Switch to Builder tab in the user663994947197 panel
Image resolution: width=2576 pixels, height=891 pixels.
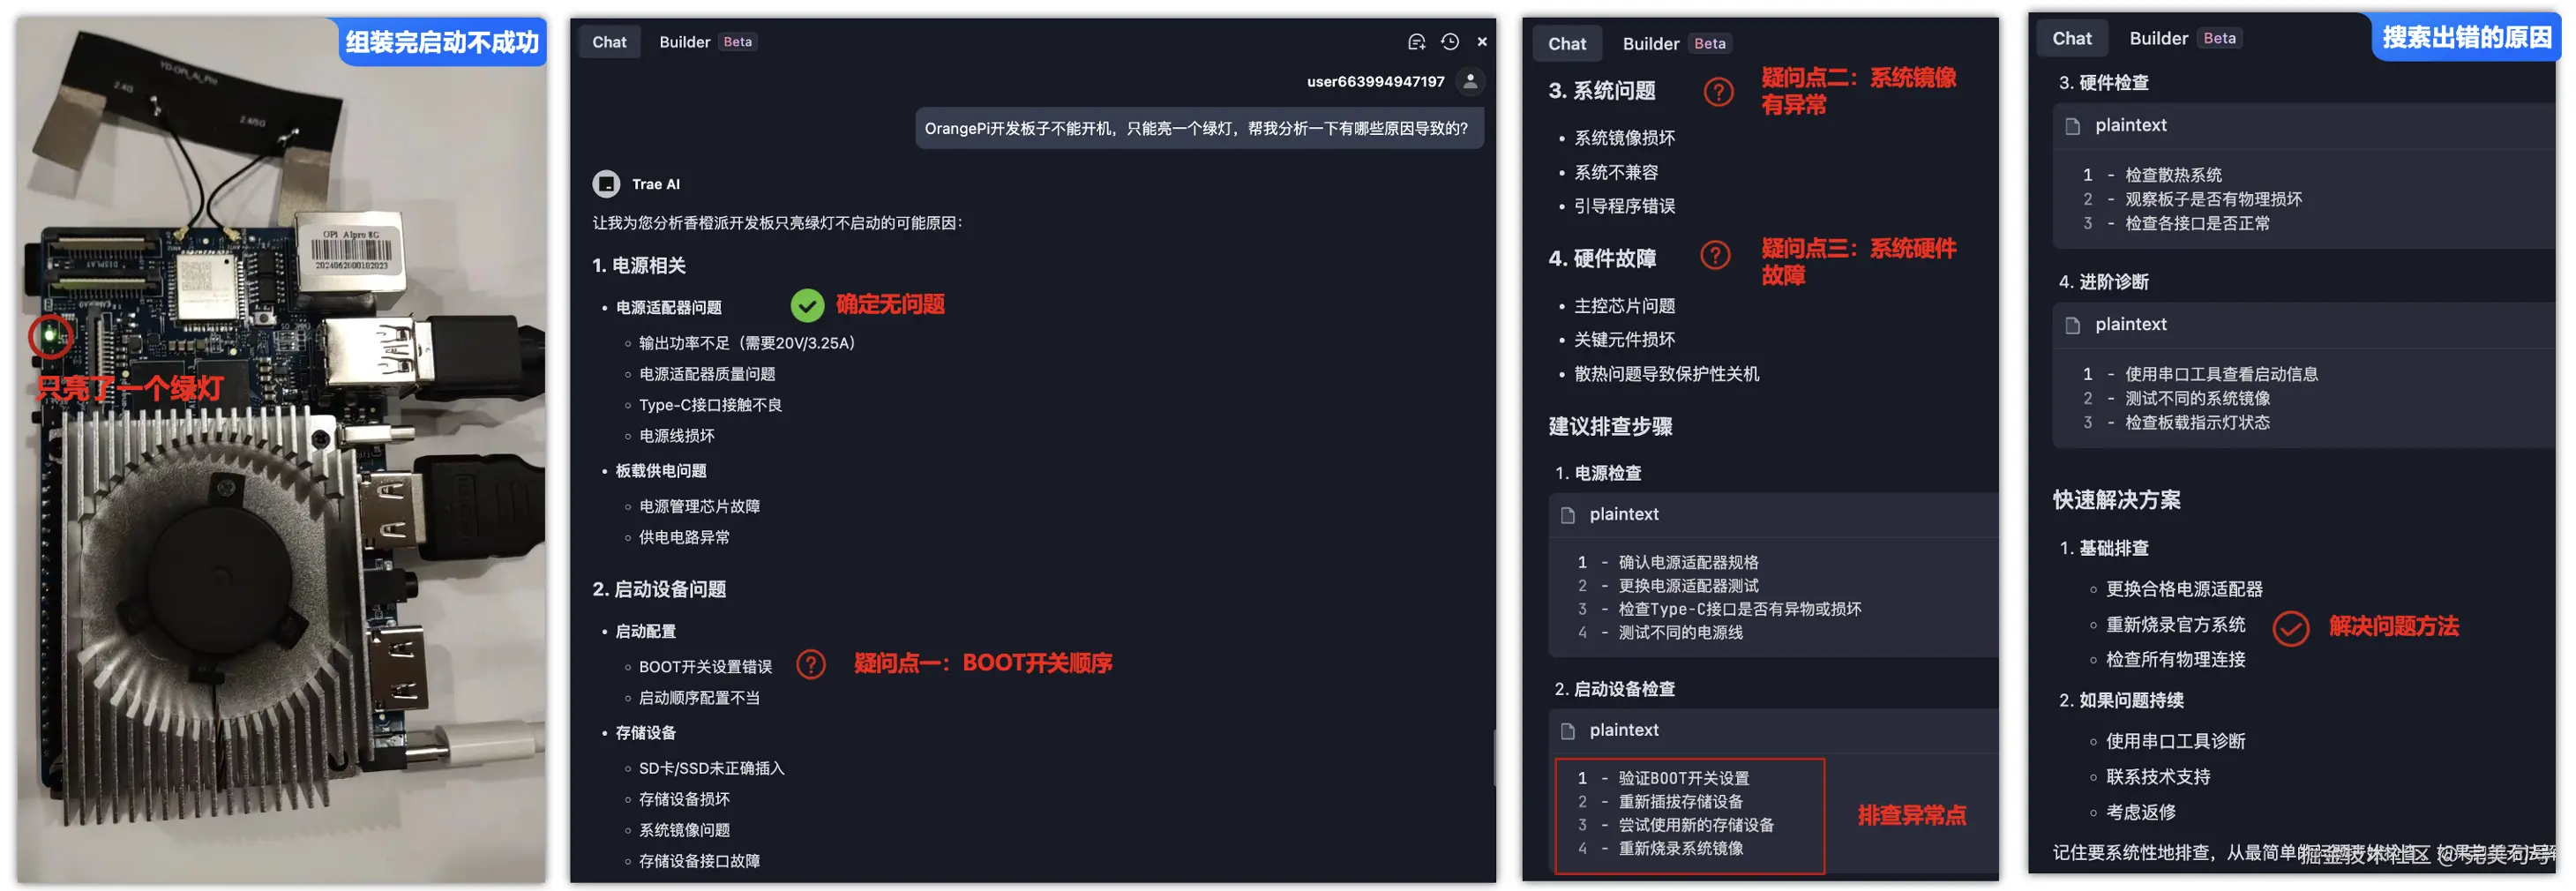684,42
